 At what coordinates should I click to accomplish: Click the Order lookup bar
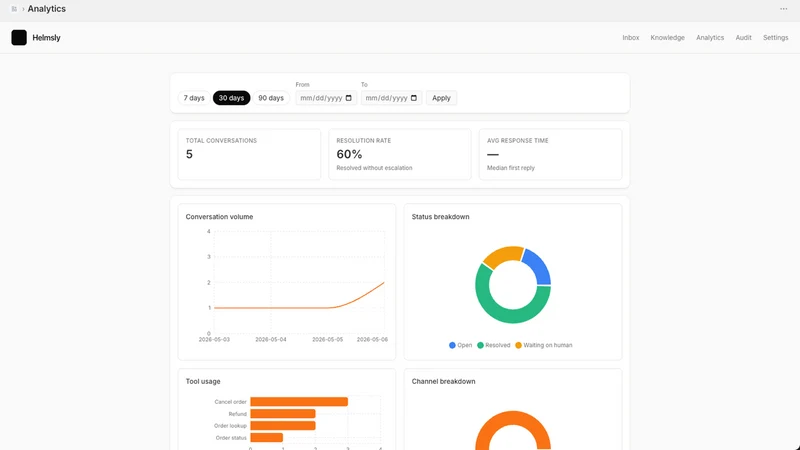coord(283,426)
